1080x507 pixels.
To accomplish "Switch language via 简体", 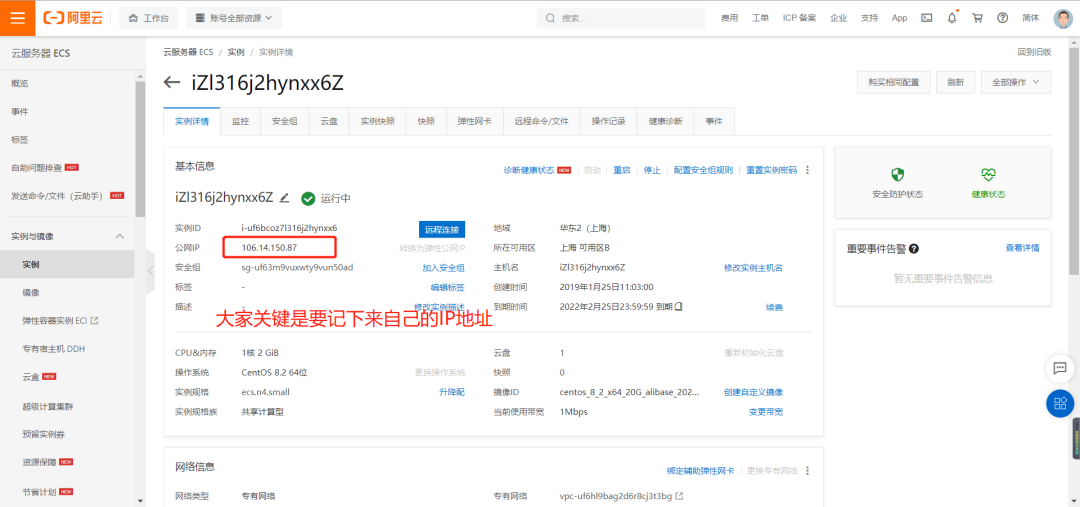I will click(x=1031, y=18).
